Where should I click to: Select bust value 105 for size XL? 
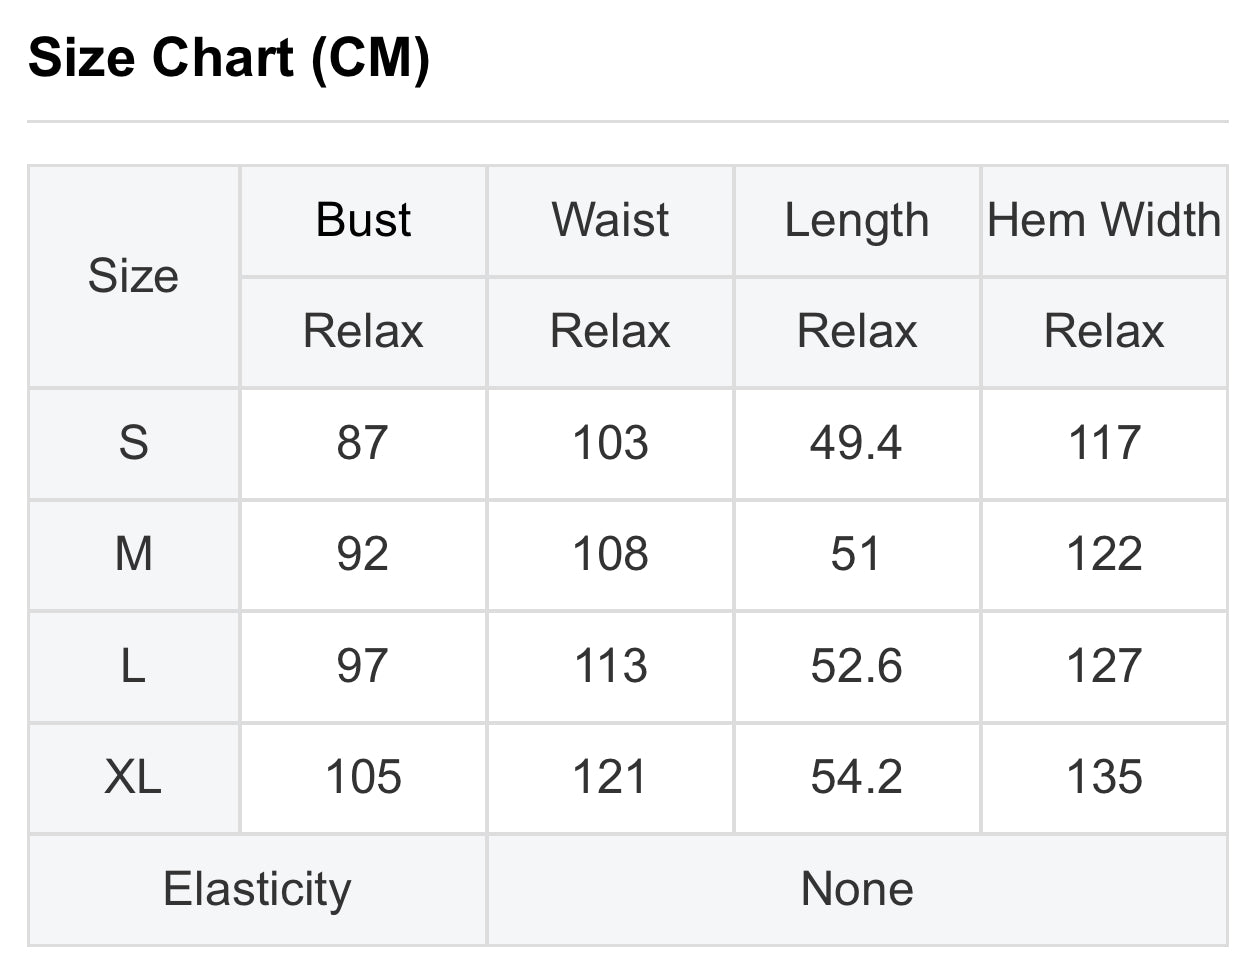pyautogui.click(x=363, y=778)
